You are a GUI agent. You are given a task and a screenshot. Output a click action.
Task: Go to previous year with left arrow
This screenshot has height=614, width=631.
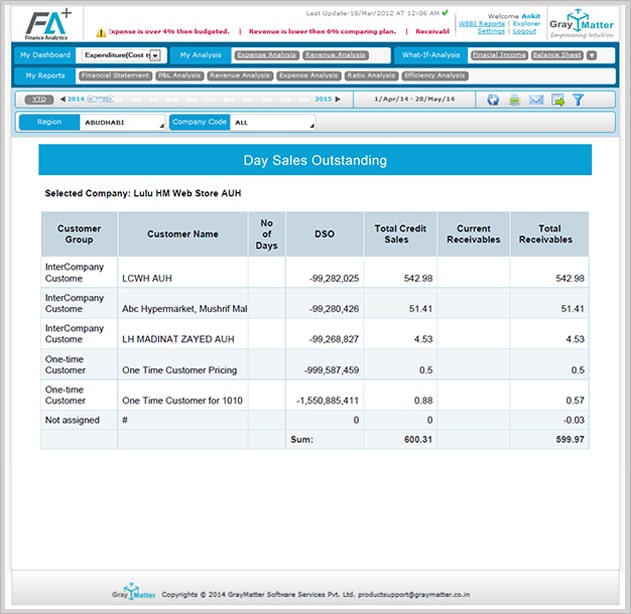pos(63,99)
